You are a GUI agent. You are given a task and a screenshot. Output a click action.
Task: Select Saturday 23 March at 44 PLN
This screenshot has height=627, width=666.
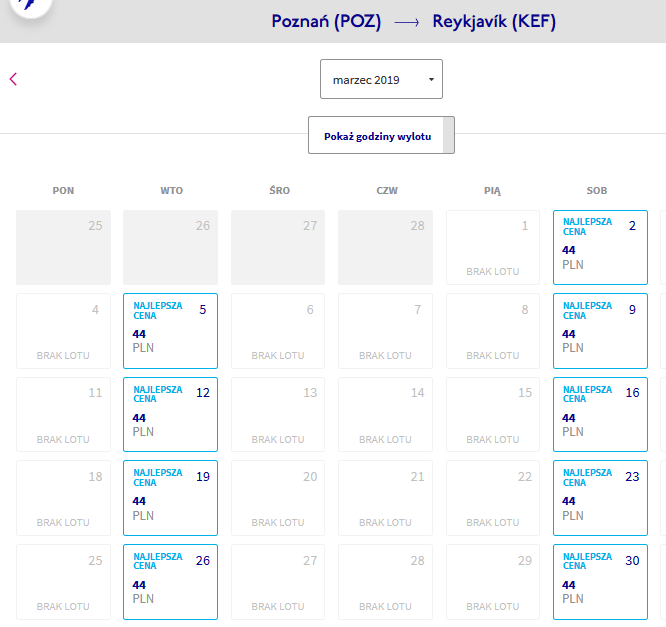[x=600, y=498]
